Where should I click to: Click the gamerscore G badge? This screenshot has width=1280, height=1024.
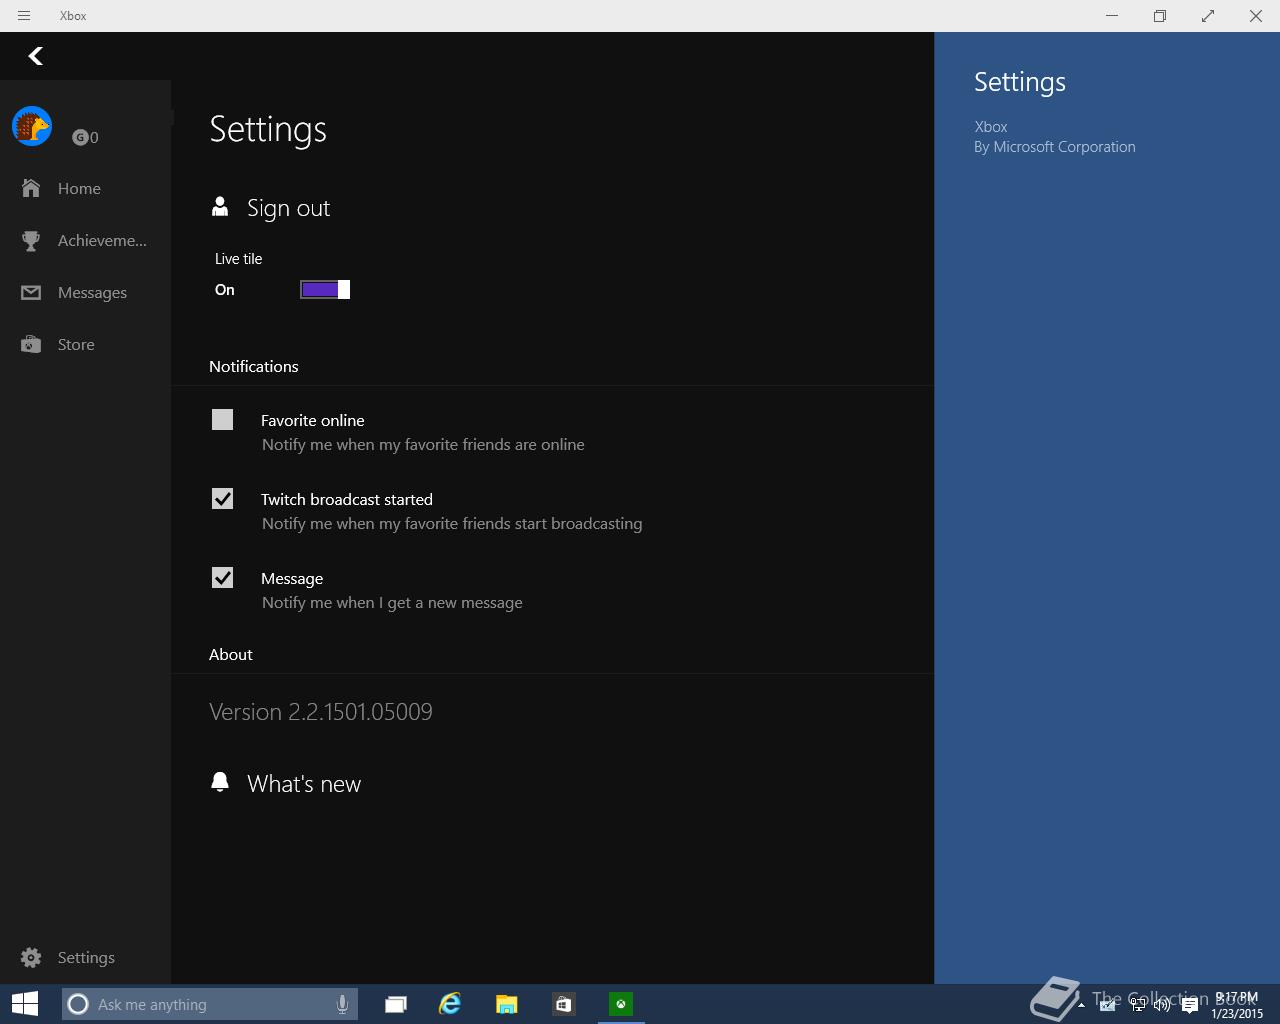click(x=80, y=138)
